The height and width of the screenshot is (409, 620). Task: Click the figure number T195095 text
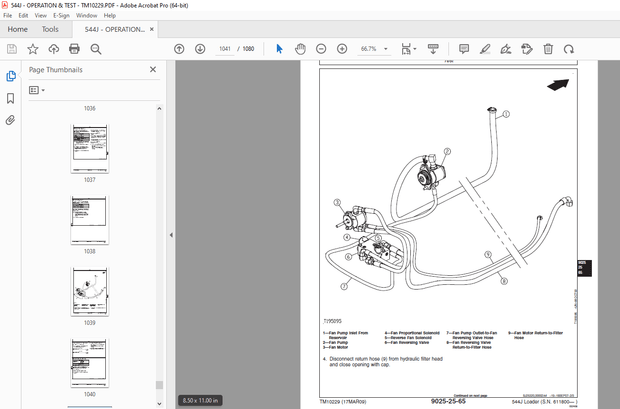pyautogui.click(x=333, y=321)
